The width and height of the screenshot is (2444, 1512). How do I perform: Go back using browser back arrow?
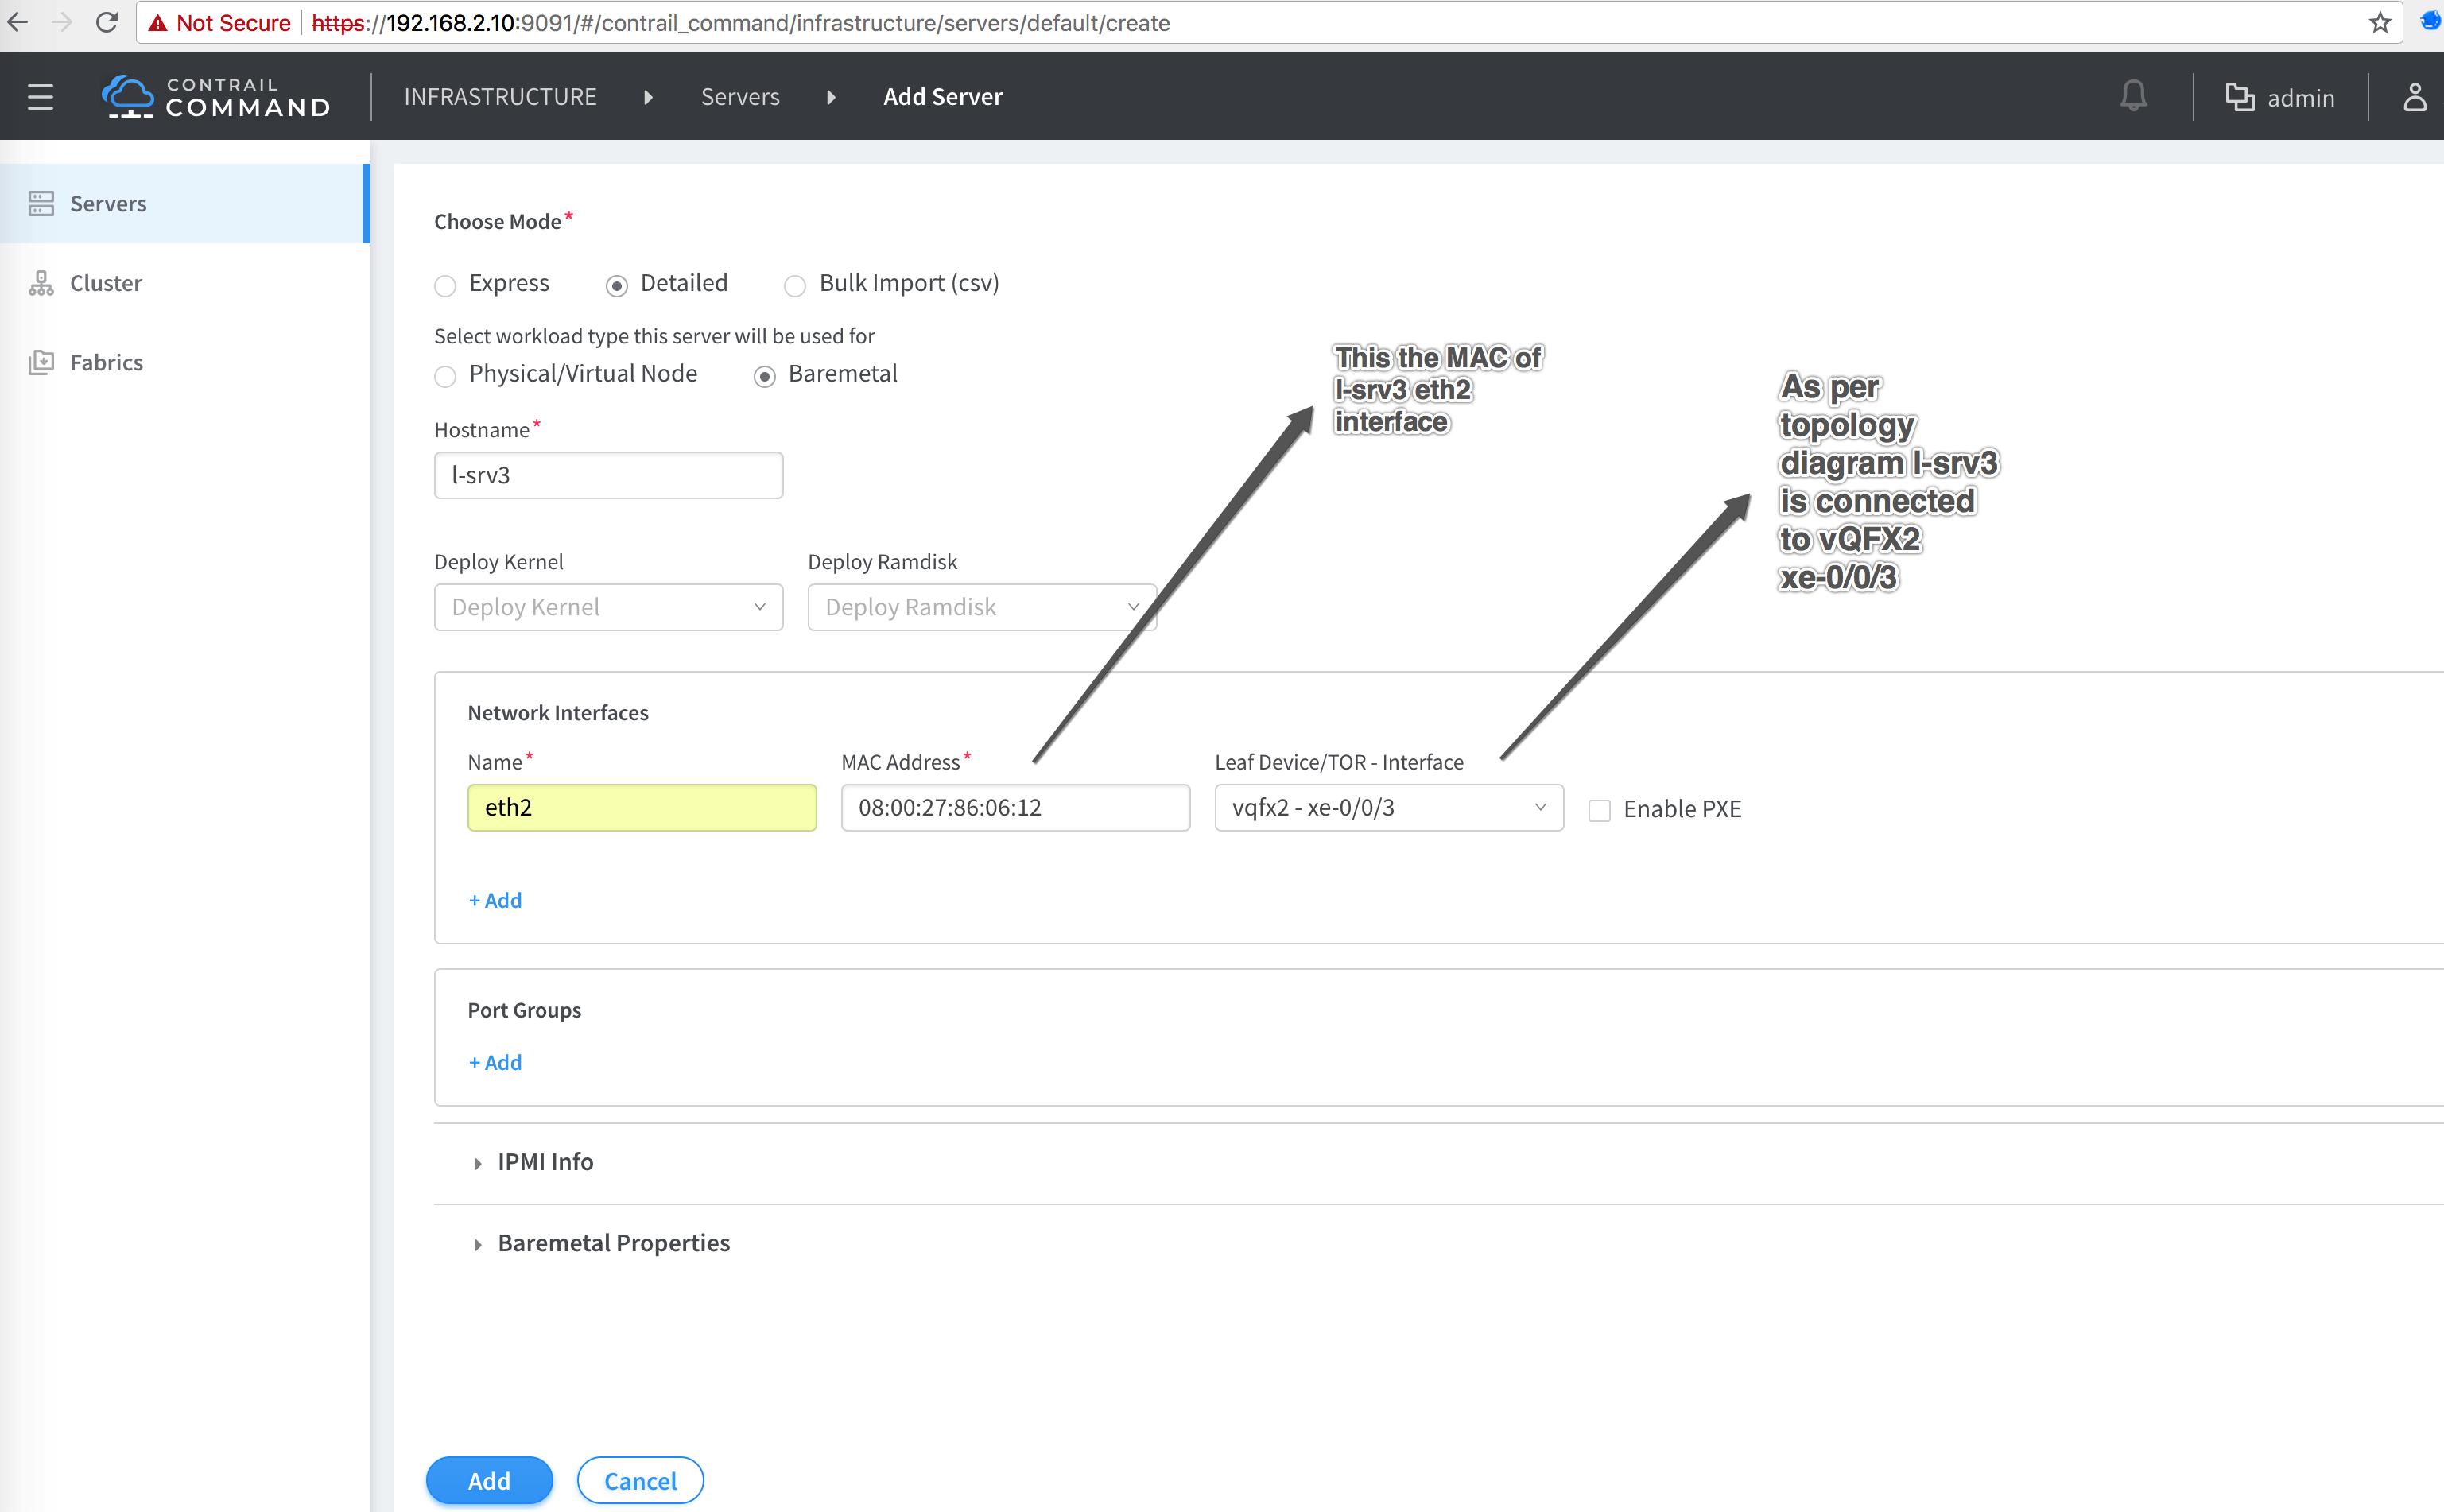(18, 22)
